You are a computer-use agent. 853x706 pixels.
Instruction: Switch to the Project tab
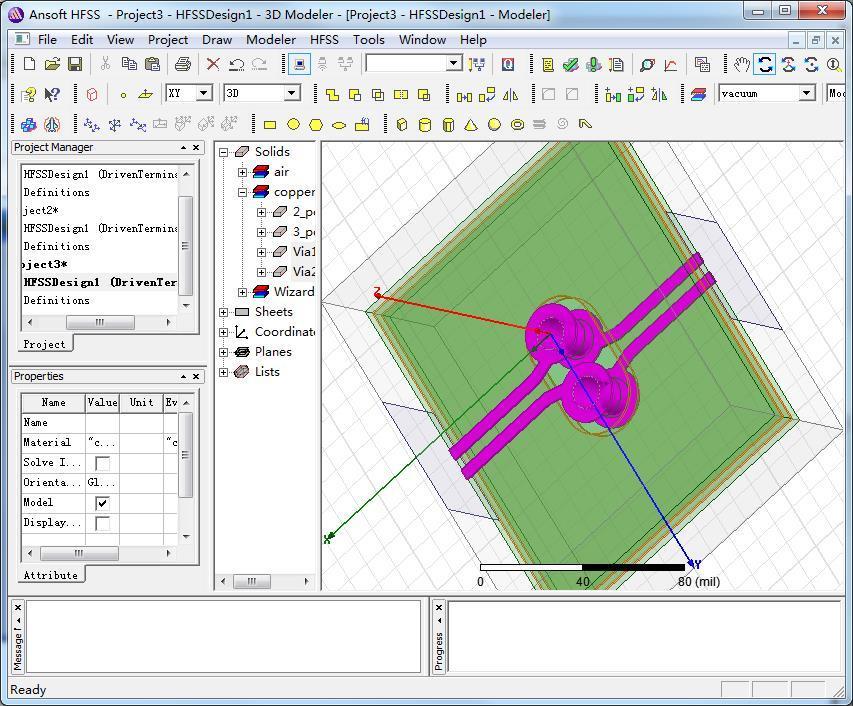[x=45, y=344]
